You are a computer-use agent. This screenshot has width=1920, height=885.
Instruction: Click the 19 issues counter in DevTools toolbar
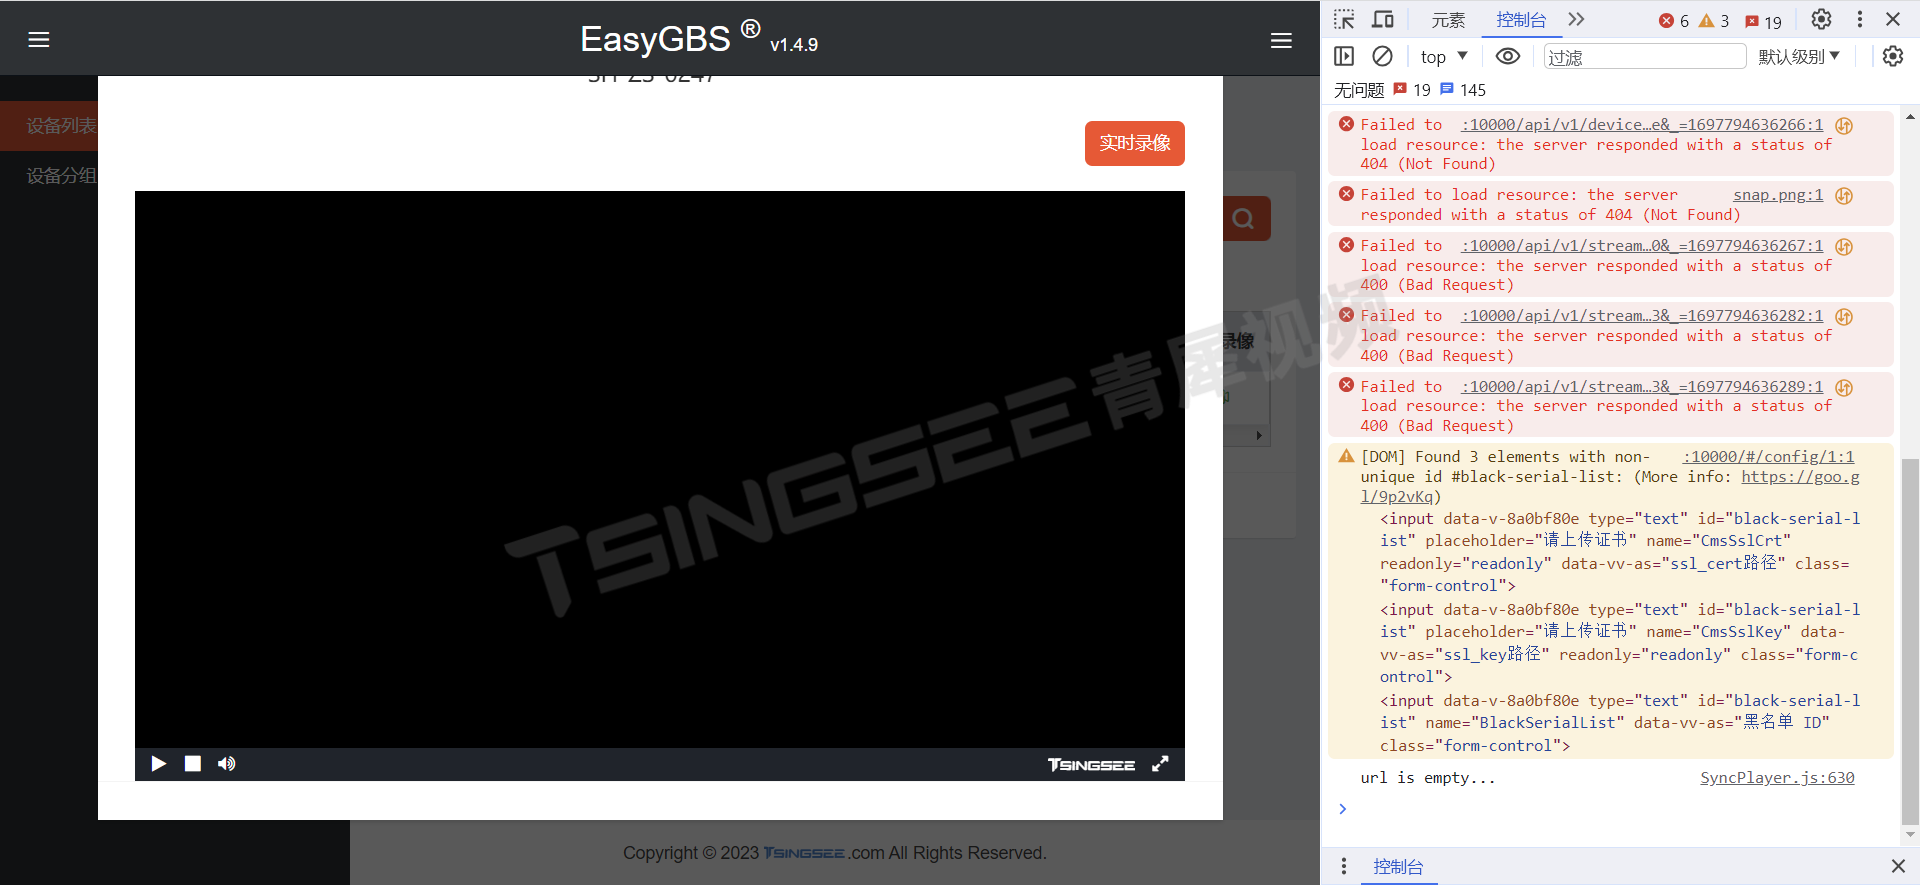pos(1764,21)
